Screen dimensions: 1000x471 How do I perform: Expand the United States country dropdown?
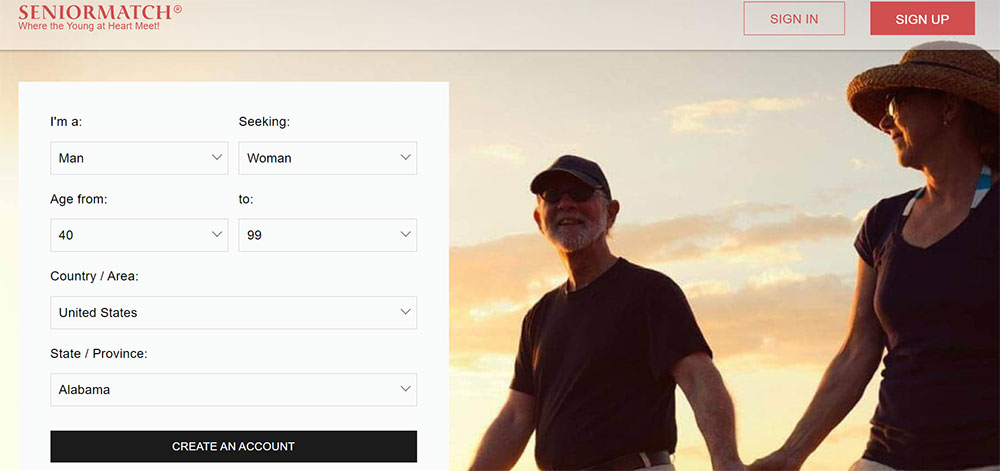(x=233, y=312)
